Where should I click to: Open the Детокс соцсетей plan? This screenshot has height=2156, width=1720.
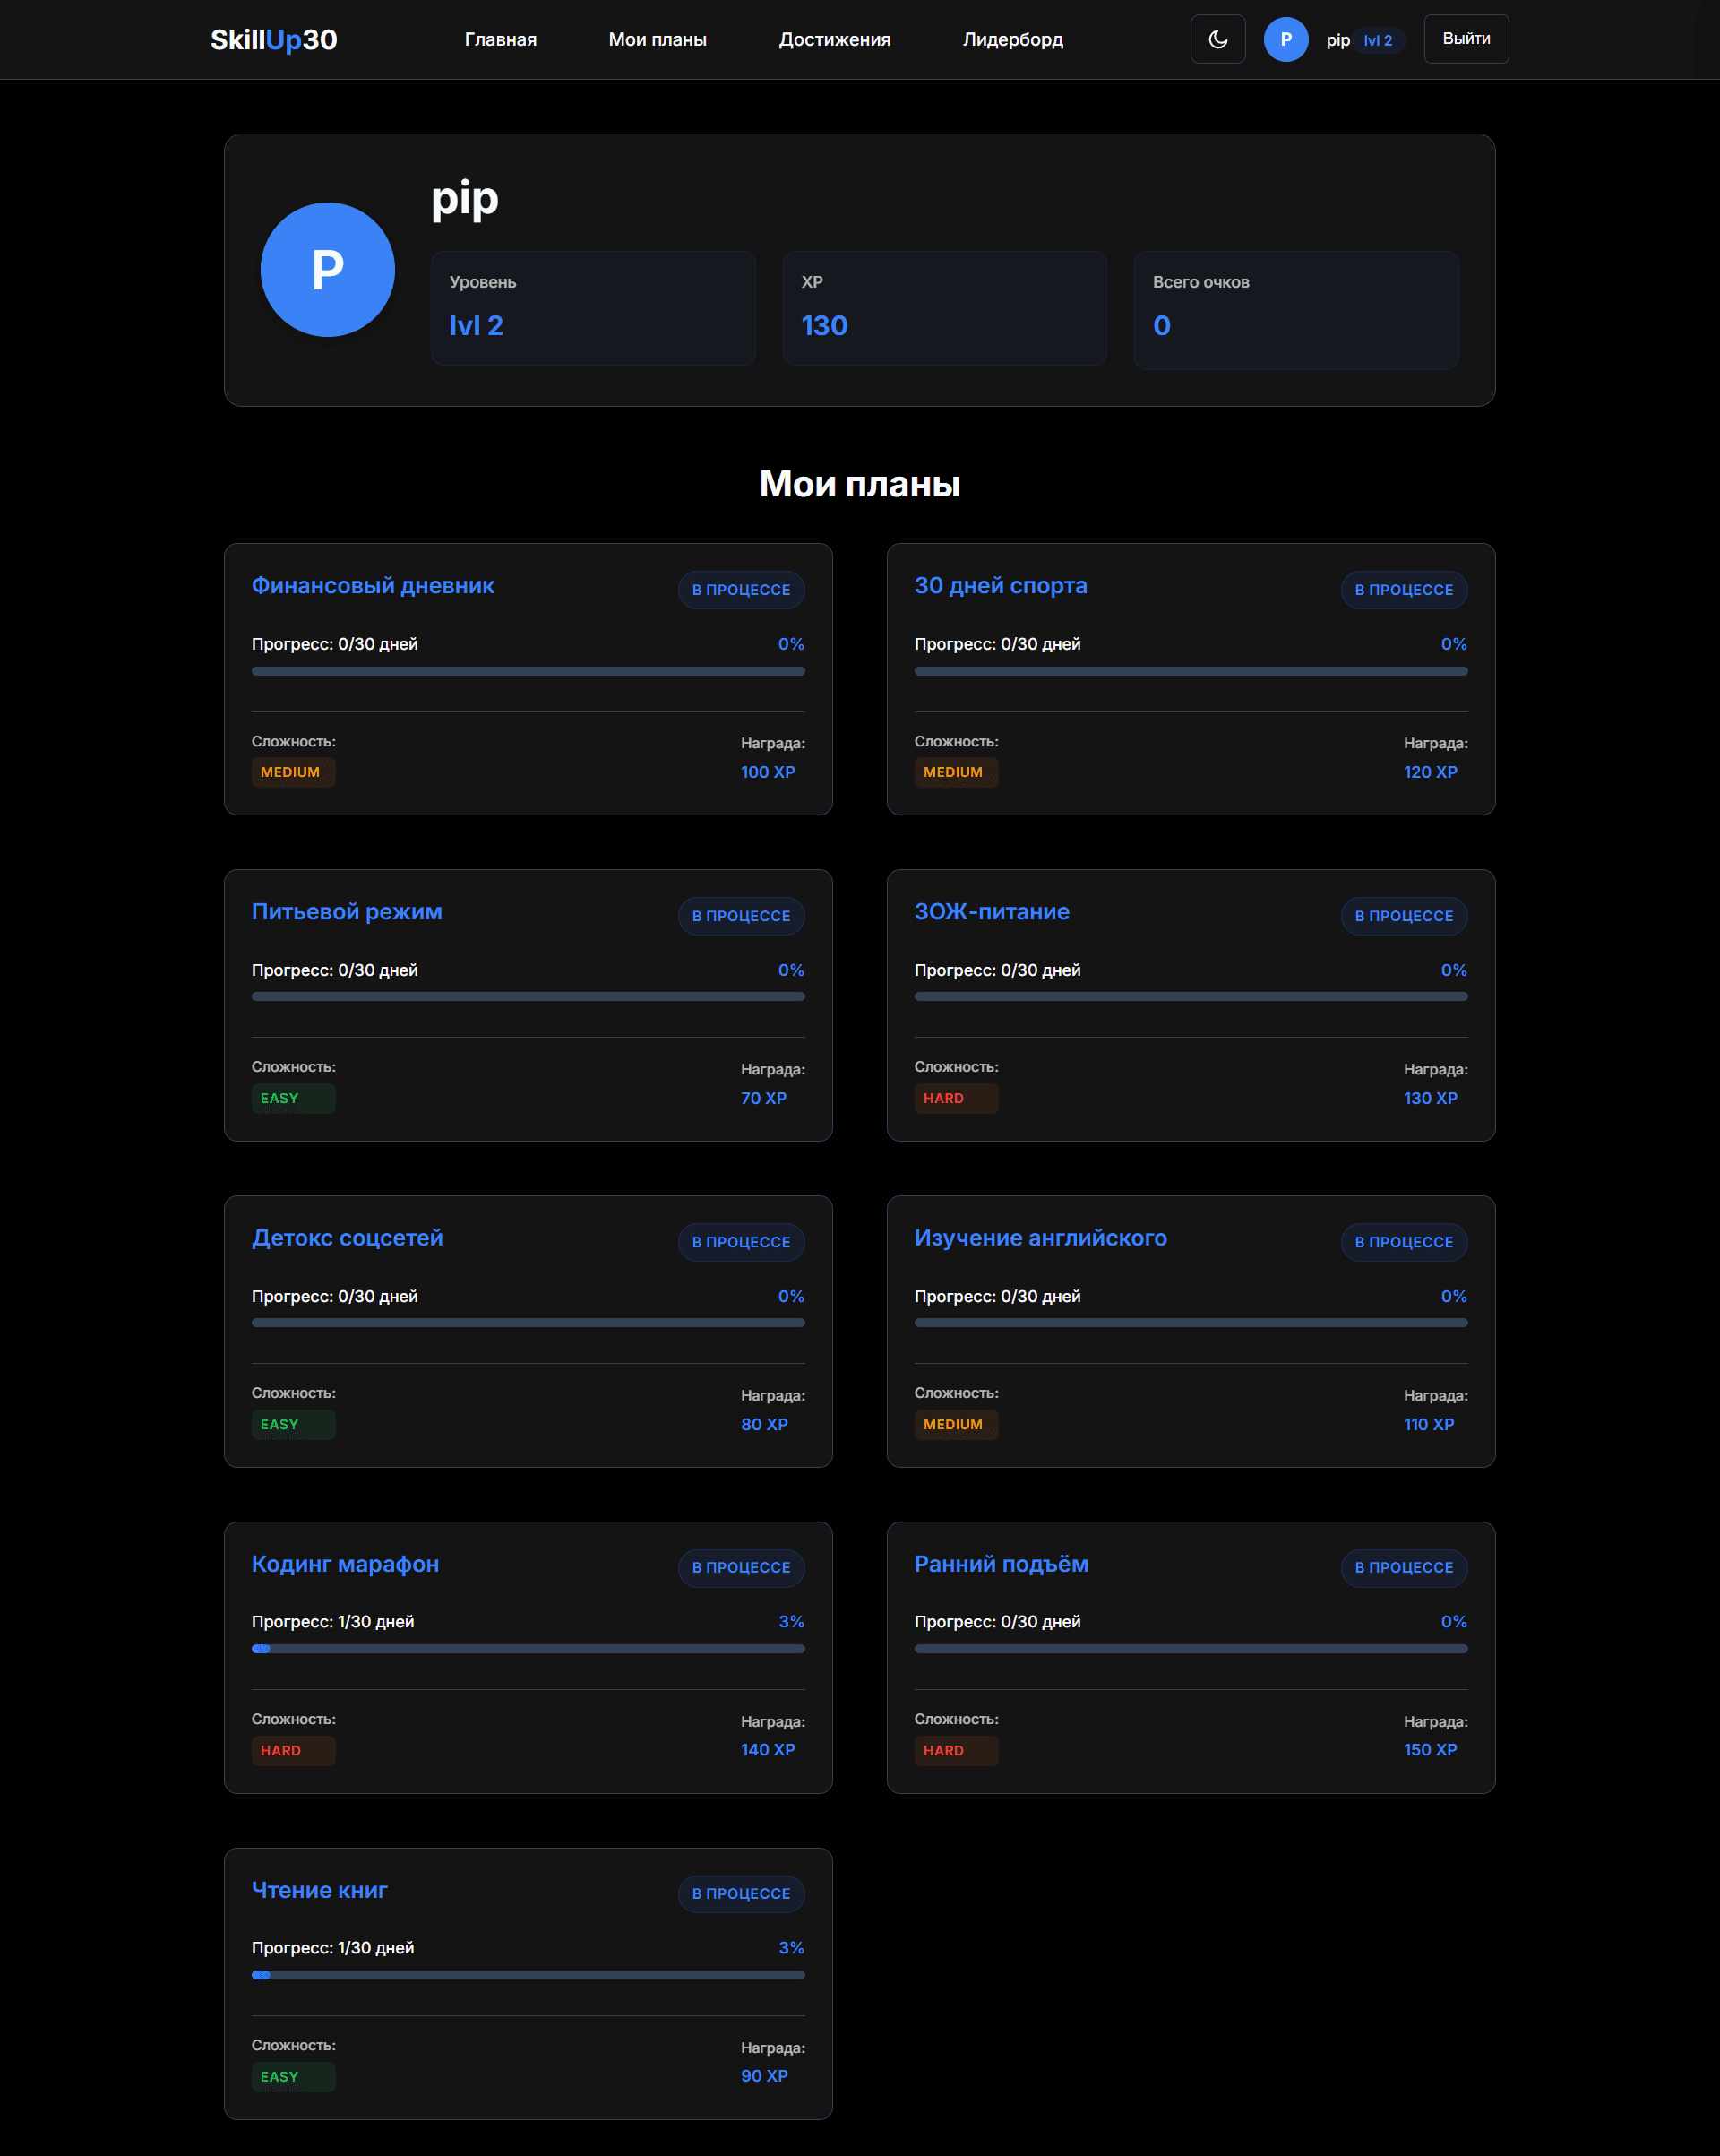pyautogui.click(x=347, y=1238)
